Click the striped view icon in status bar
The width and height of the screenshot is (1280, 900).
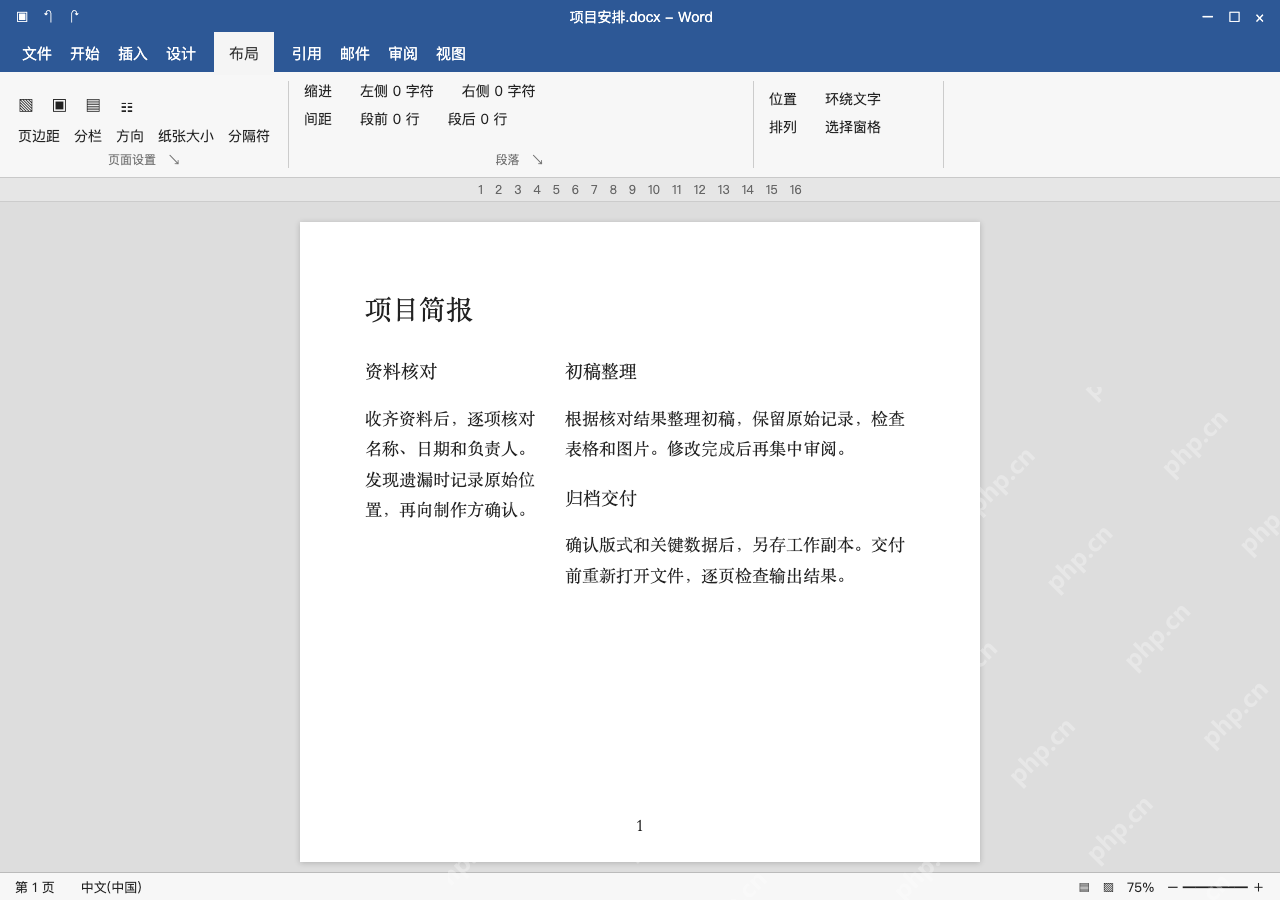pyautogui.click(x=1084, y=887)
